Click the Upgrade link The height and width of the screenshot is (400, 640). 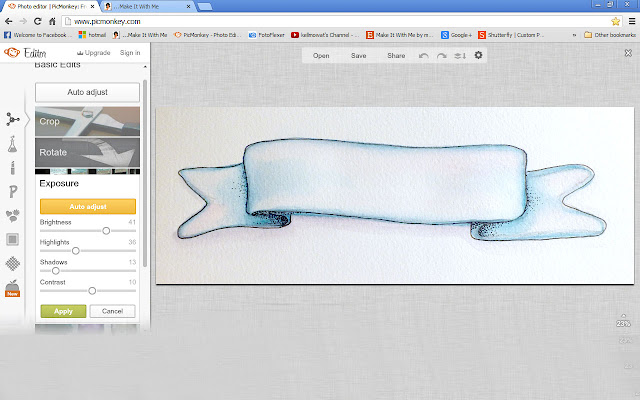click(x=93, y=53)
